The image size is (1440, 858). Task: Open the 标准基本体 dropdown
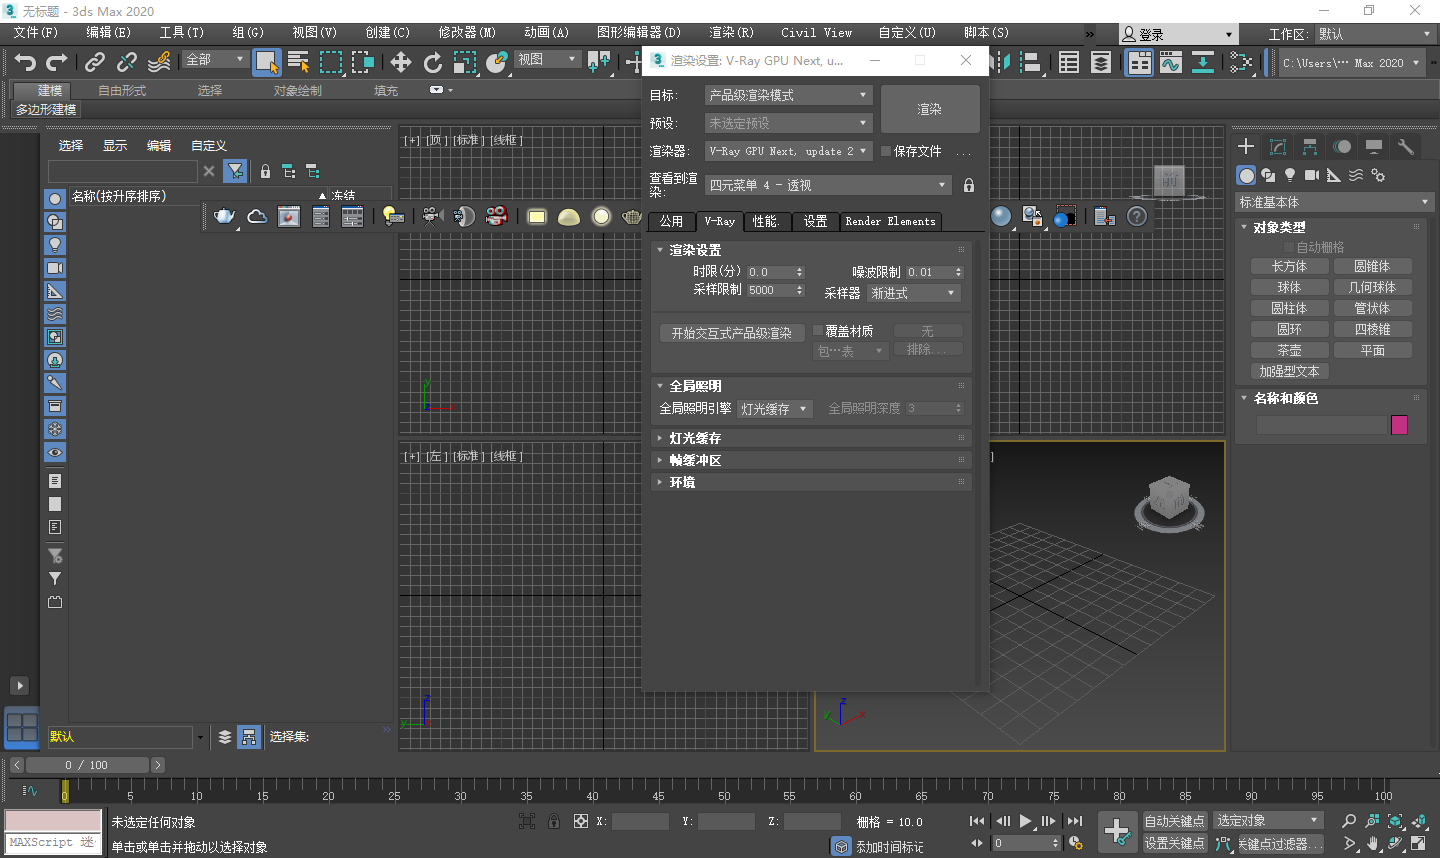[x=1333, y=201]
